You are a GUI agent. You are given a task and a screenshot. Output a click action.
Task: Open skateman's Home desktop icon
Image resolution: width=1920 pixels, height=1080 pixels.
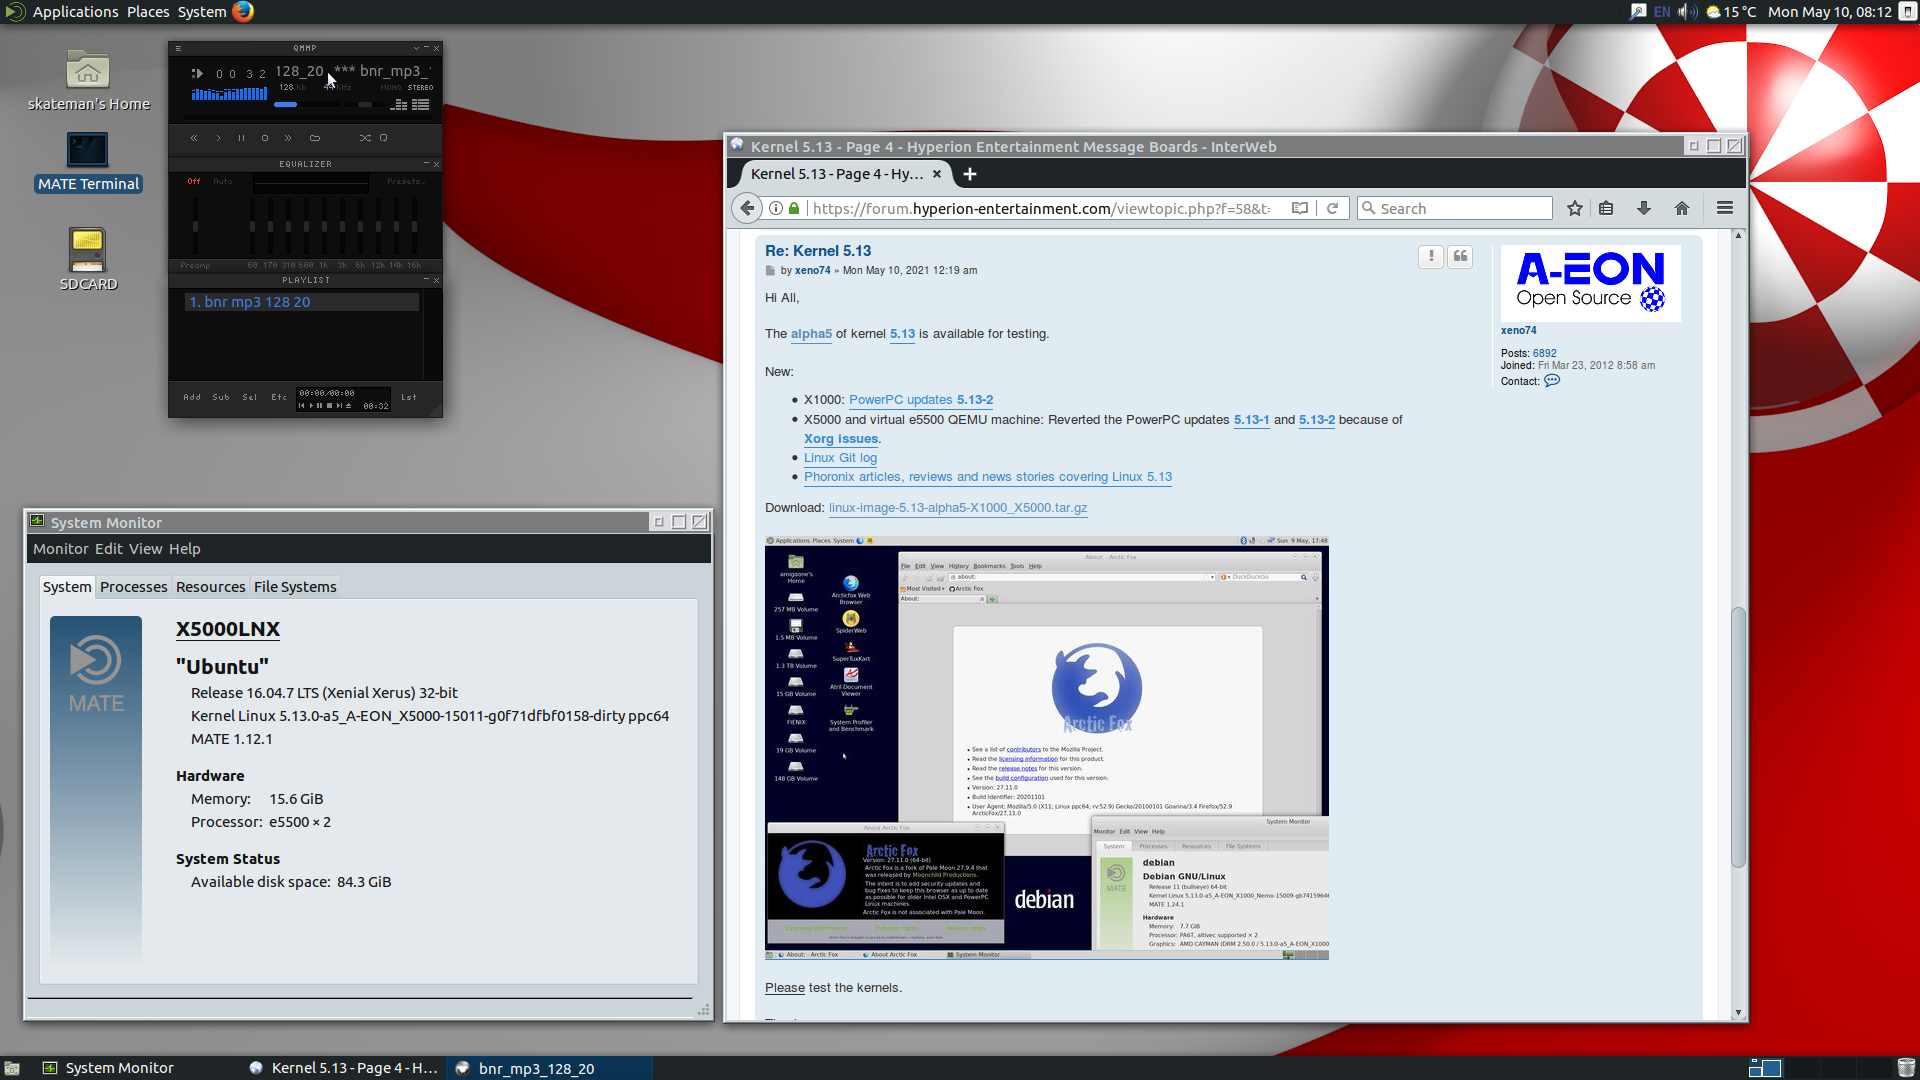pos(88,81)
